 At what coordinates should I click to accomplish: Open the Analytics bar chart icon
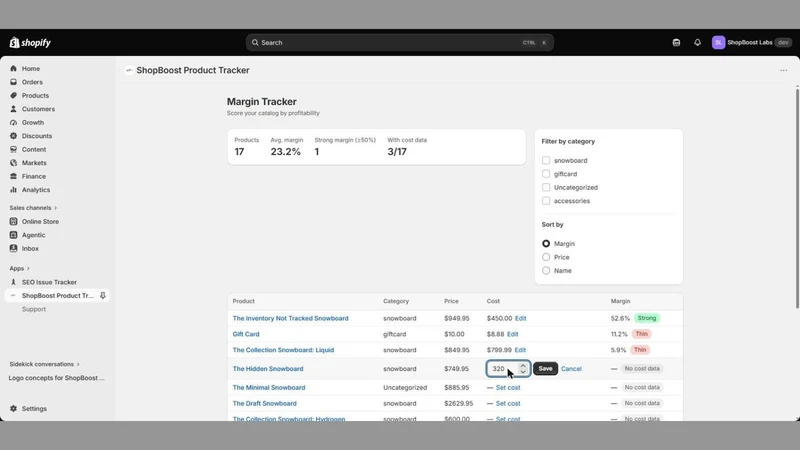click(13, 190)
